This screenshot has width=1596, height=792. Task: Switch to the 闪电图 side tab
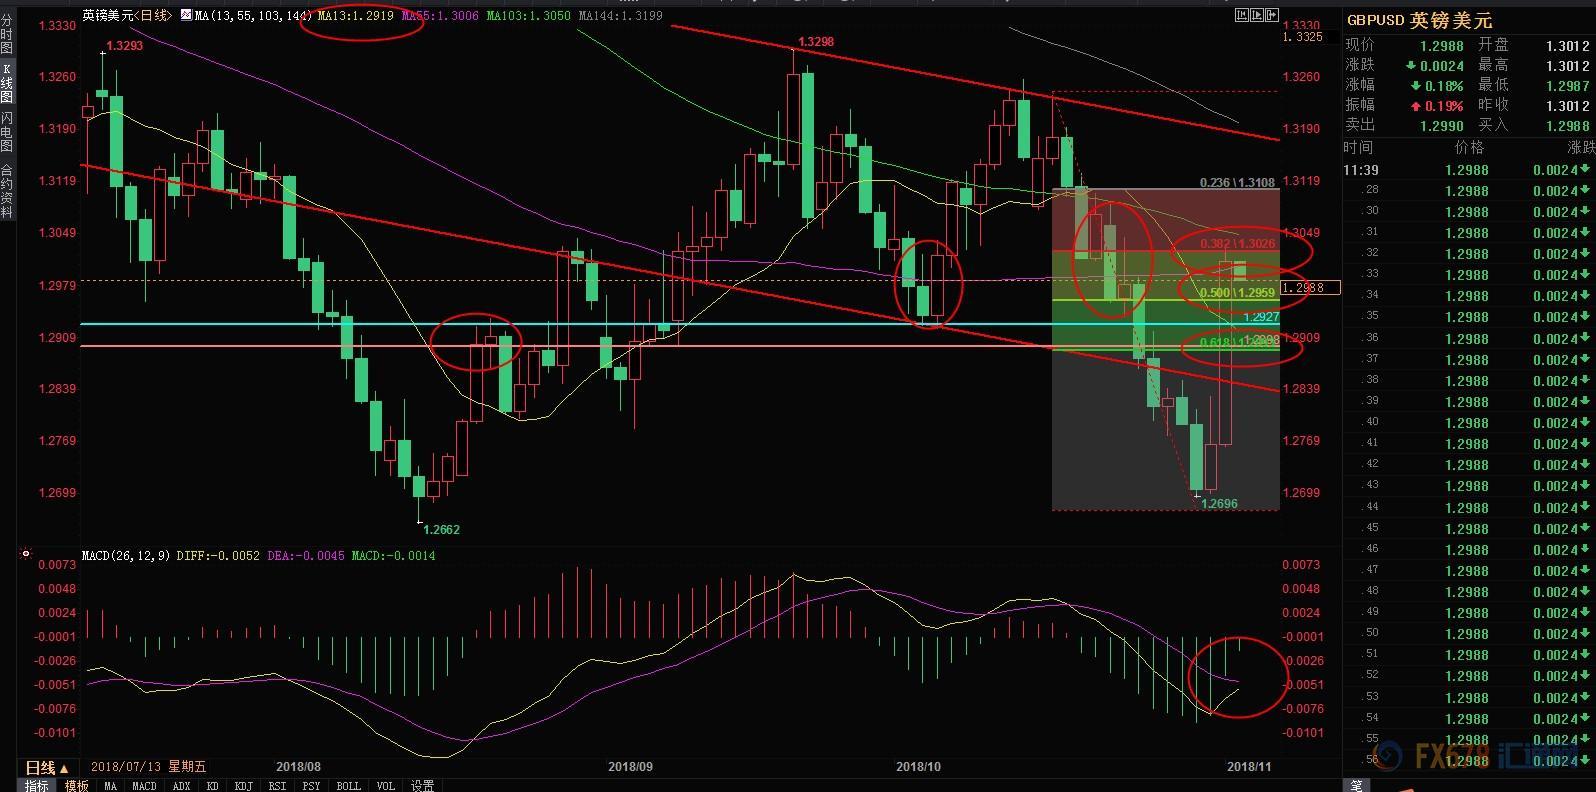[x=7, y=132]
